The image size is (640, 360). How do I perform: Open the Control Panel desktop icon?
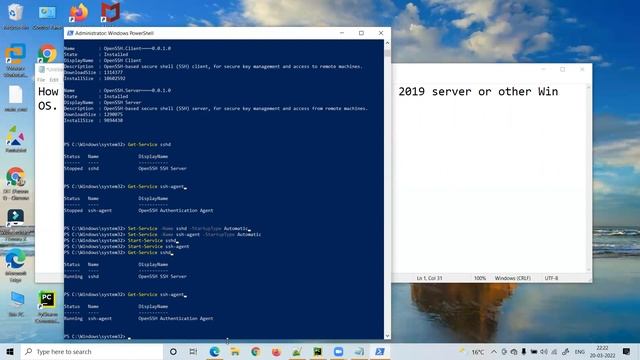(47, 16)
